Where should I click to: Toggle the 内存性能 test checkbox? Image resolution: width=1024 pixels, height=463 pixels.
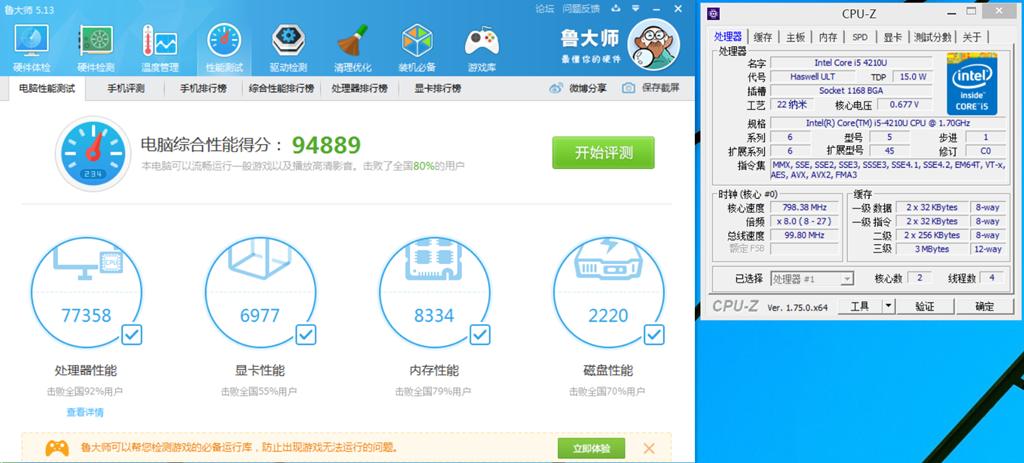coord(480,335)
